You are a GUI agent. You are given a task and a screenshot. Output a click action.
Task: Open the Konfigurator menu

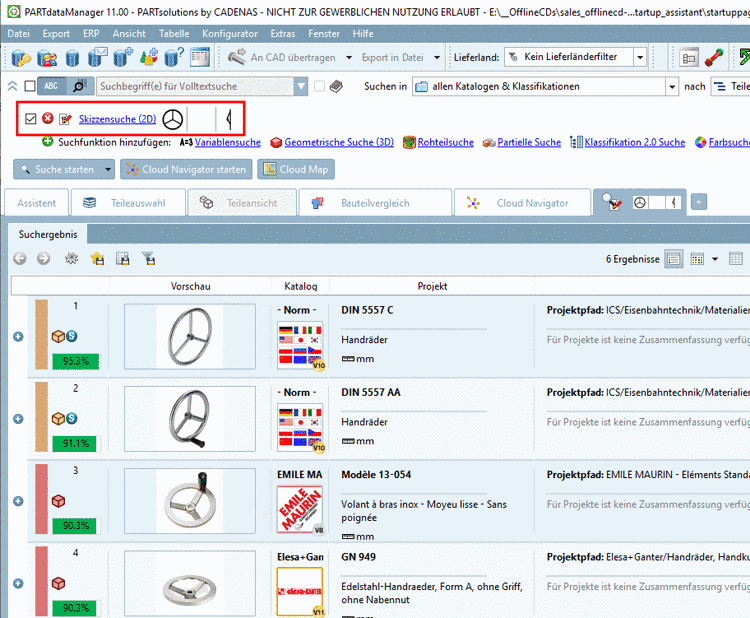coord(230,33)
